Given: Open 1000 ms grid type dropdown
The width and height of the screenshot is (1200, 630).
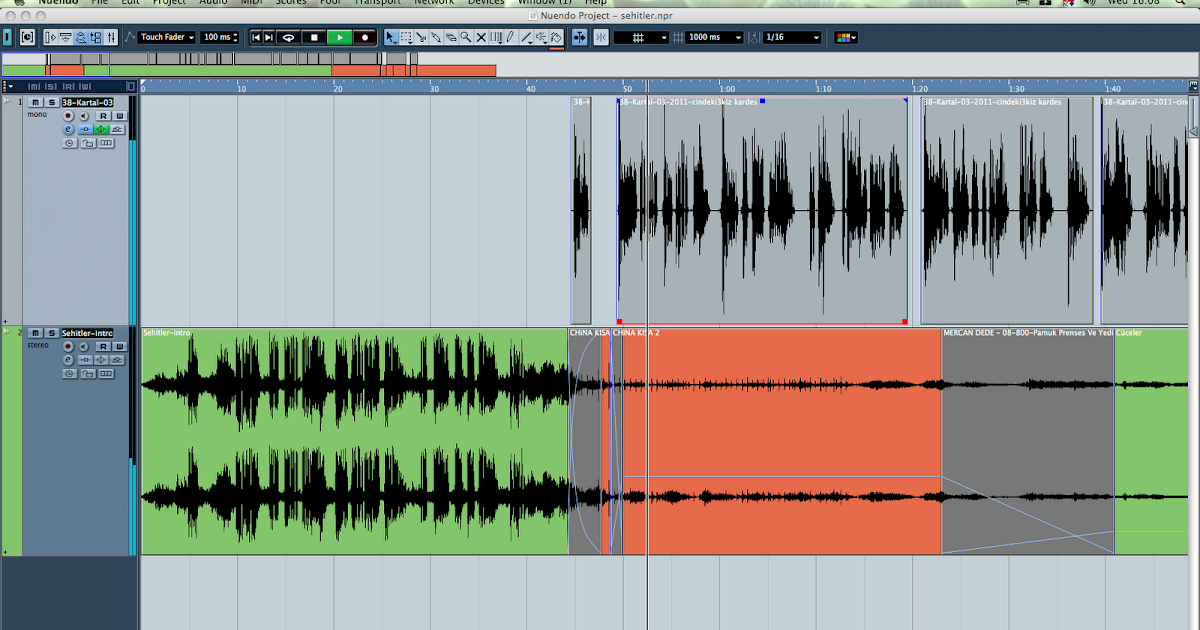Looking at the screenshot, I should [715, 37].
